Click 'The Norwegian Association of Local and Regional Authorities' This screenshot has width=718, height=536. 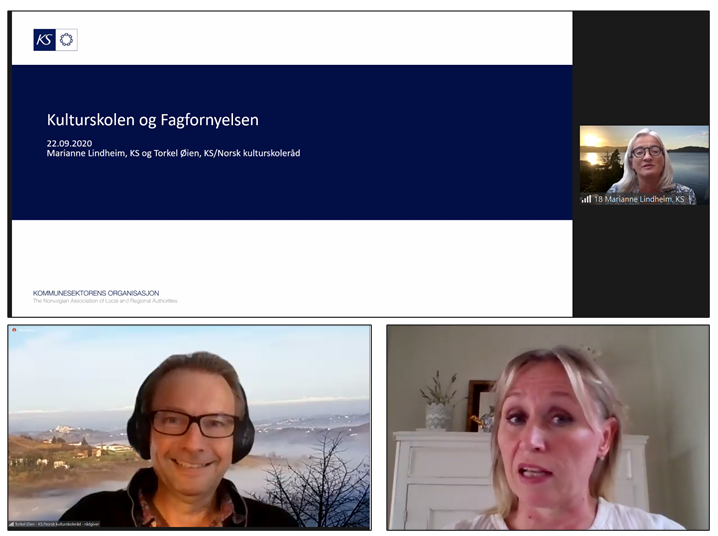pyautogui.click(x=105, y=301)
